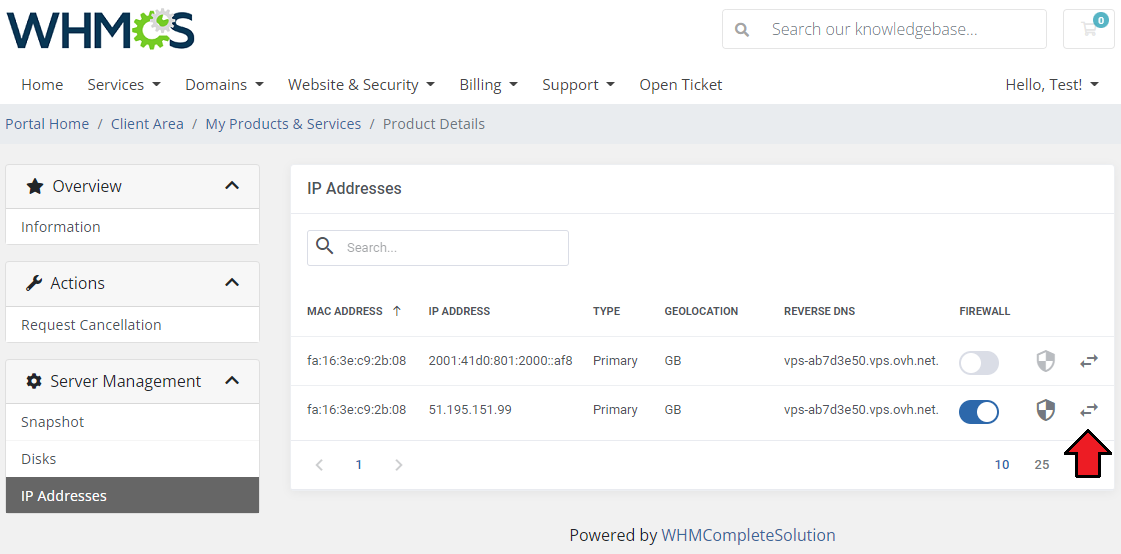This screenshot has height=554, width=1121.
Task: Show 25 entries per page
Action: tap(1042, 465)
